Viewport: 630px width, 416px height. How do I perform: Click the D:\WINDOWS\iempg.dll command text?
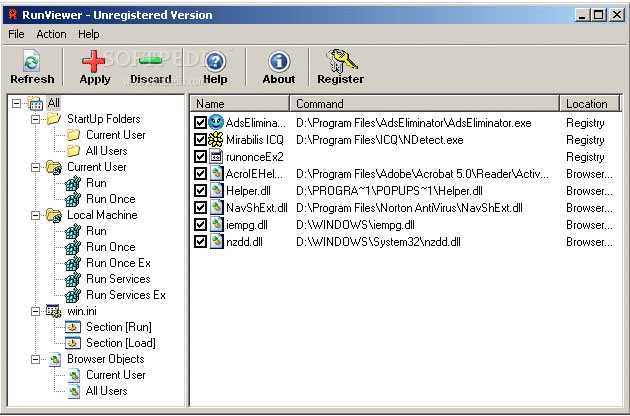pyautogui.click(x=355, y=225)
